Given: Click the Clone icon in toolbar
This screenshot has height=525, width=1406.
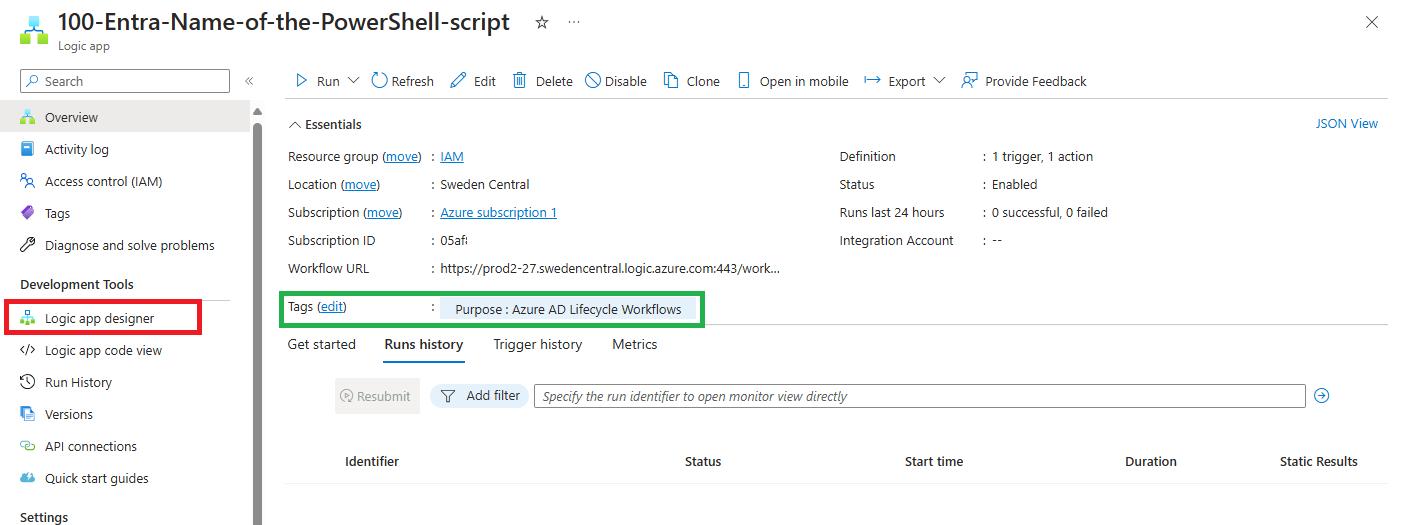Looking at the screenshot, I should 671,81.
